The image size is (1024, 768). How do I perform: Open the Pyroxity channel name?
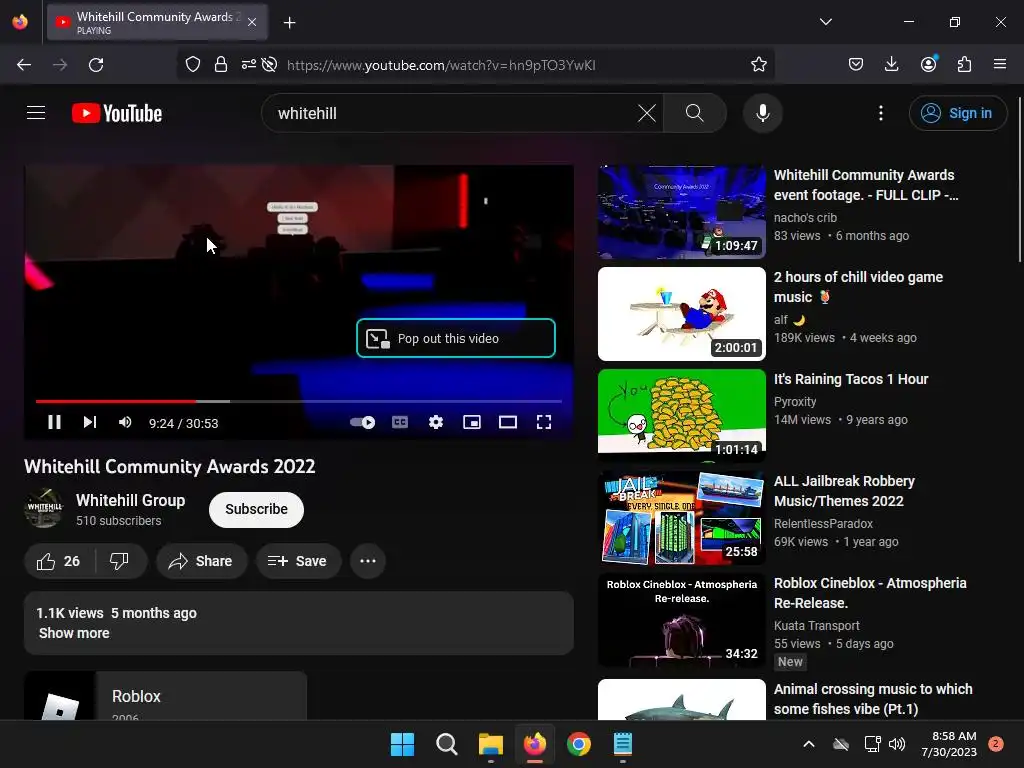(x=795, y=402)
